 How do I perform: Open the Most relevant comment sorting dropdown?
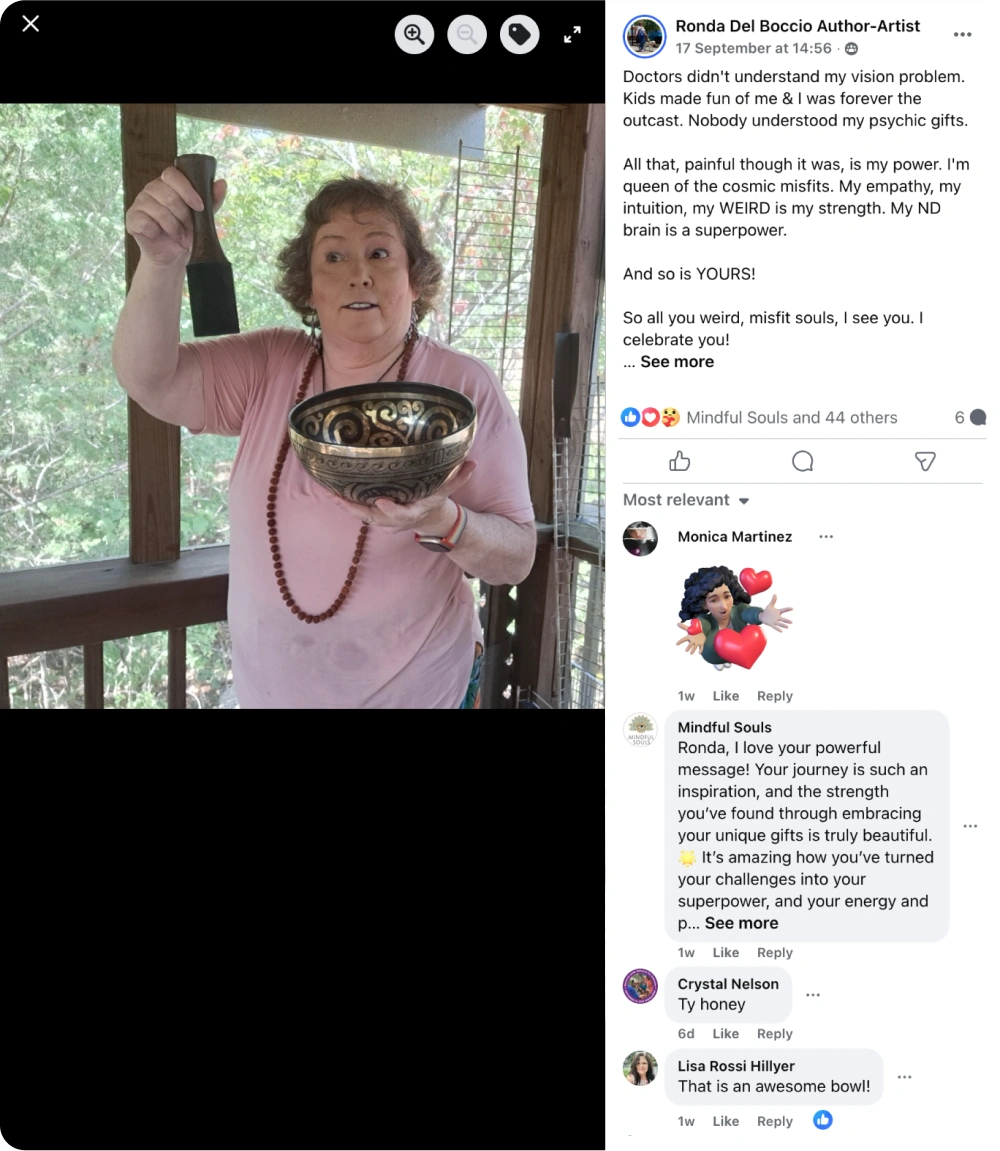[686, 500]
